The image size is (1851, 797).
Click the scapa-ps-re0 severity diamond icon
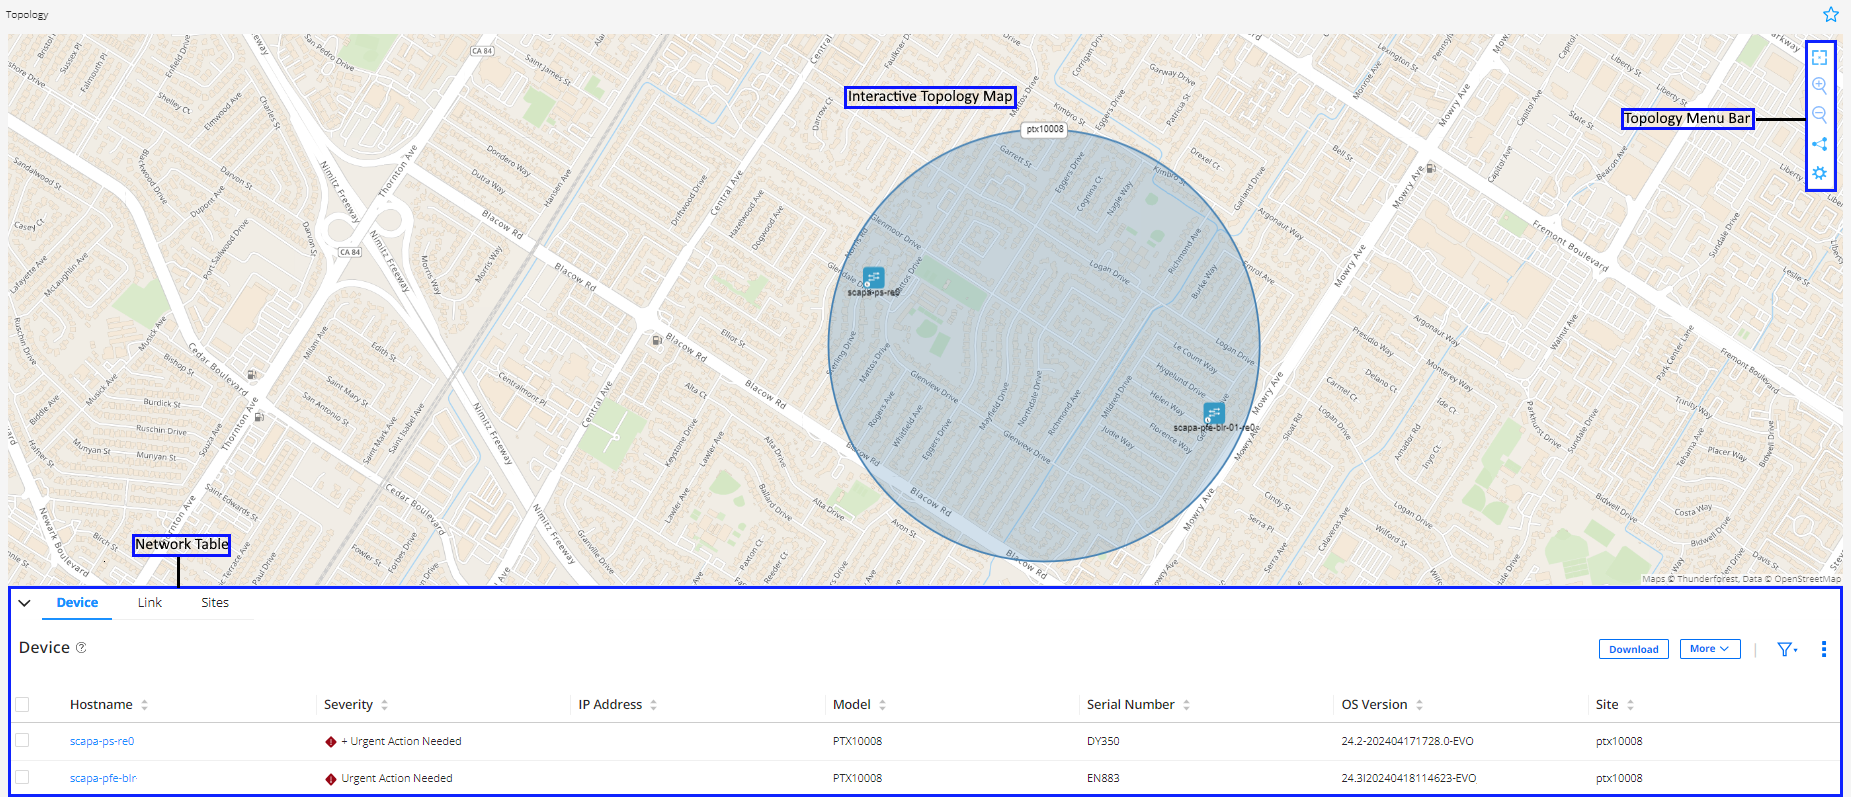pyautogui.click(x=330, y=742)
